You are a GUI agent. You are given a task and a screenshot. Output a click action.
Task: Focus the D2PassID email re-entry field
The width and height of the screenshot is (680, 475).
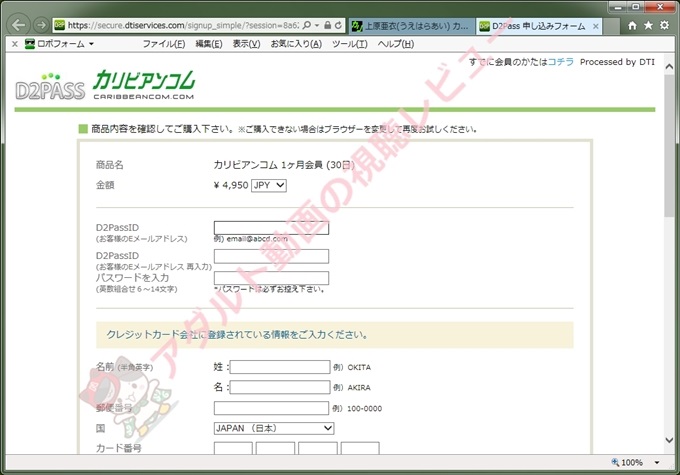pyautogui.click(x=271, y=256)
